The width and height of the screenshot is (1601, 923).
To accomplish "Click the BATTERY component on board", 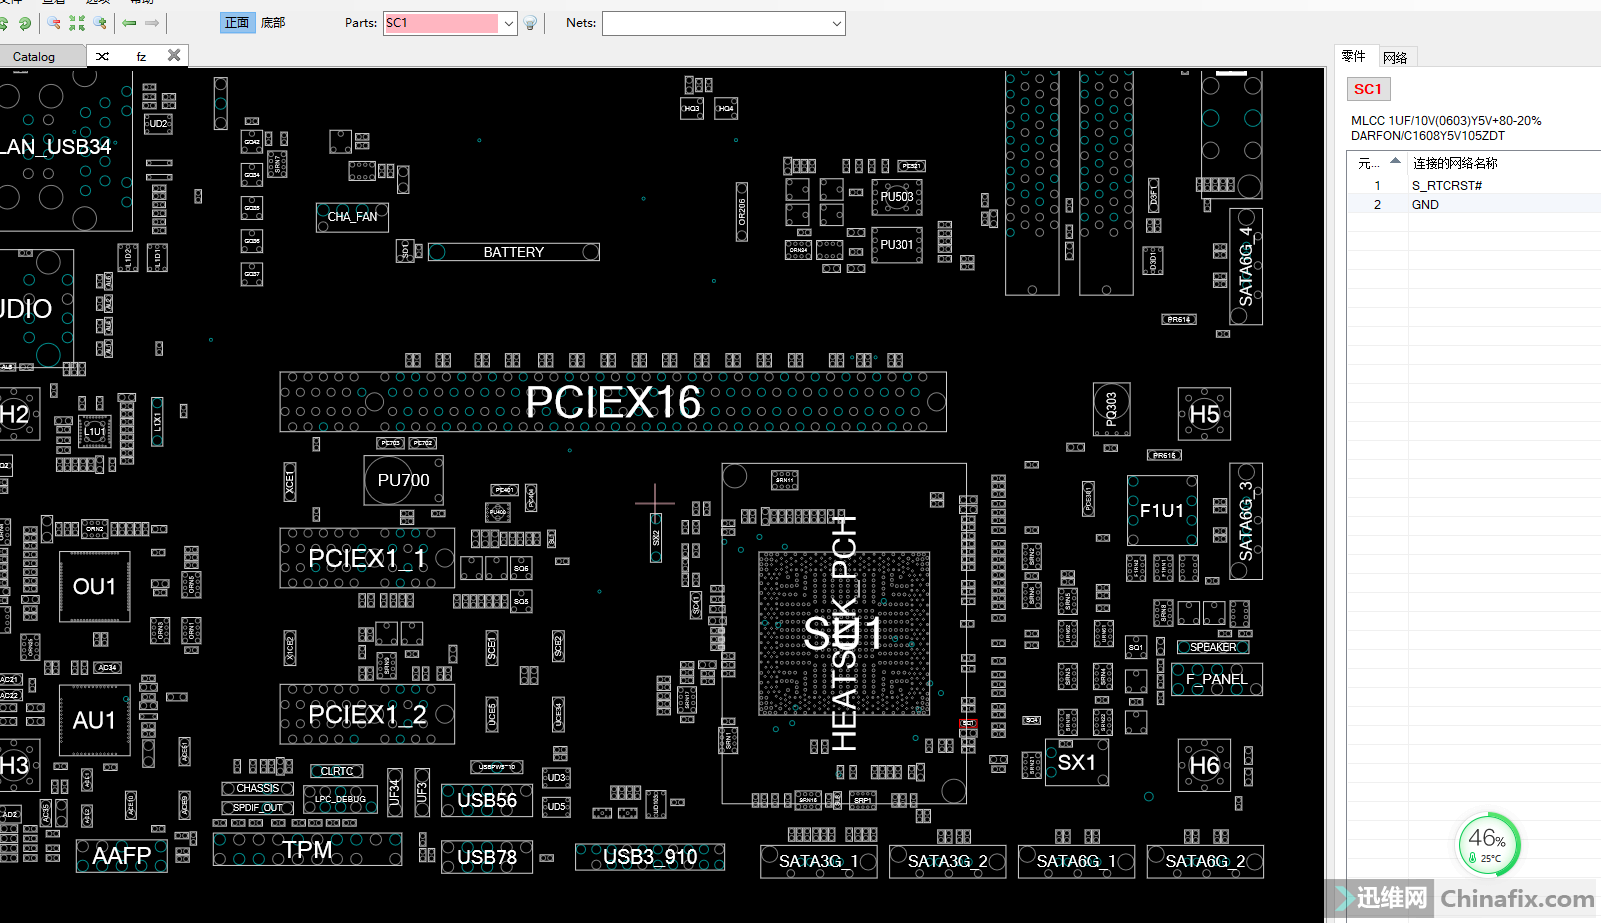I will pyautogui.click(x=514, y=252).
